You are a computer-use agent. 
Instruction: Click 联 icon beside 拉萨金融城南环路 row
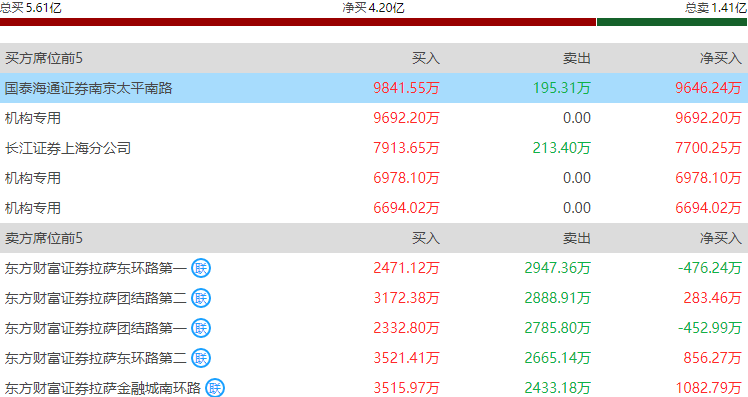[215, 388]
